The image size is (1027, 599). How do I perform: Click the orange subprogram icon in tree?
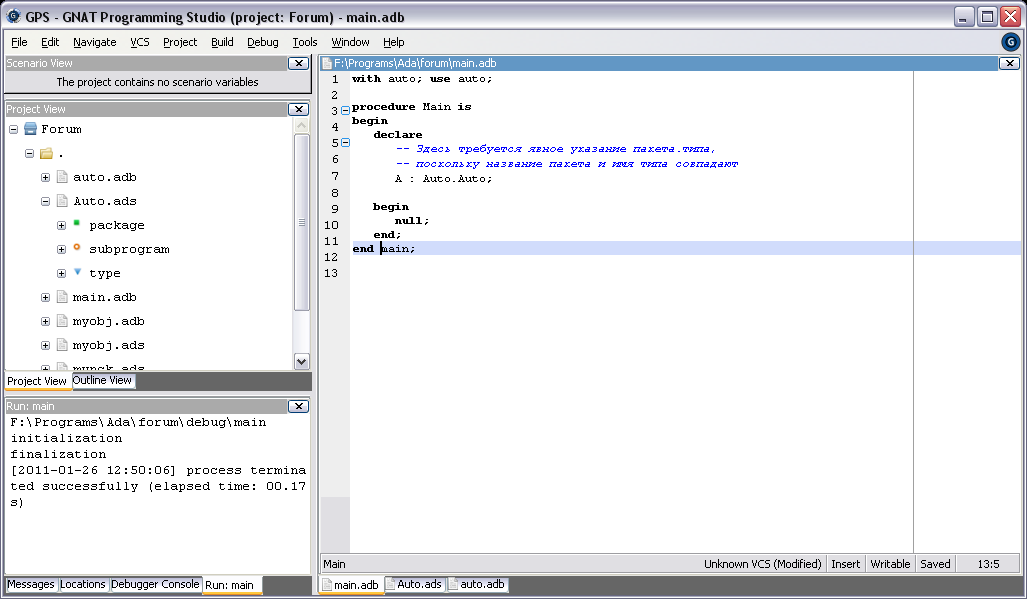pyautogui.click(x=76, y=248)
